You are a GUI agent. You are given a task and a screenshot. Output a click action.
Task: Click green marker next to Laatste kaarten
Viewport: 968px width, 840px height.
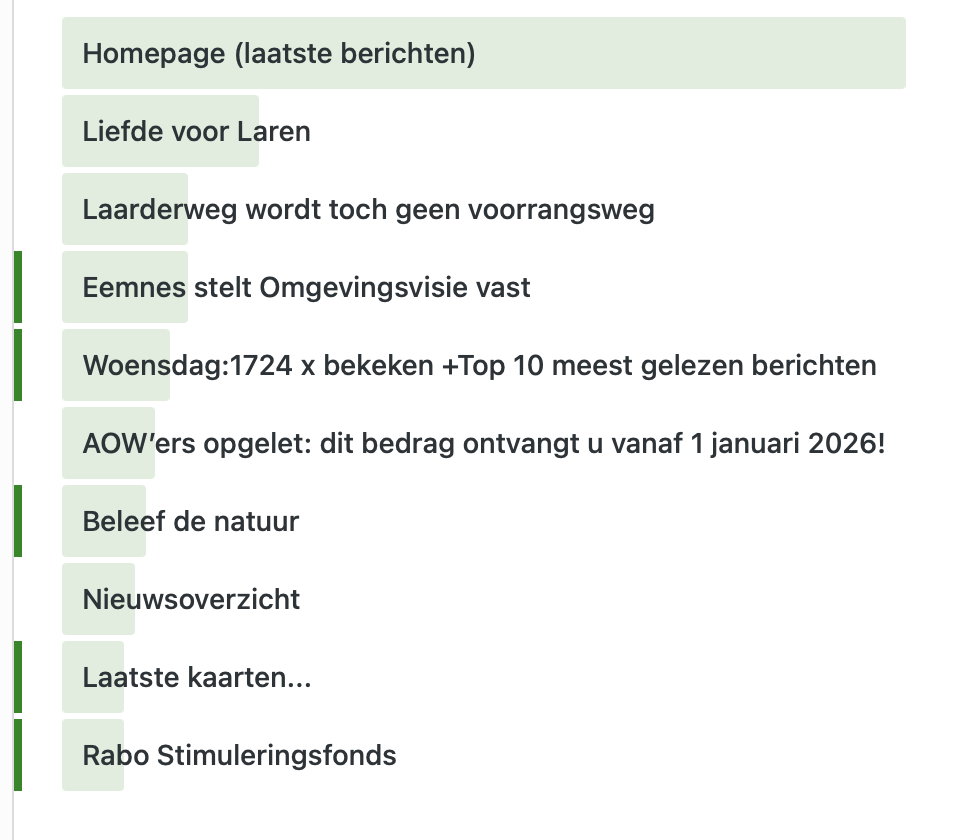coord(18,677)
